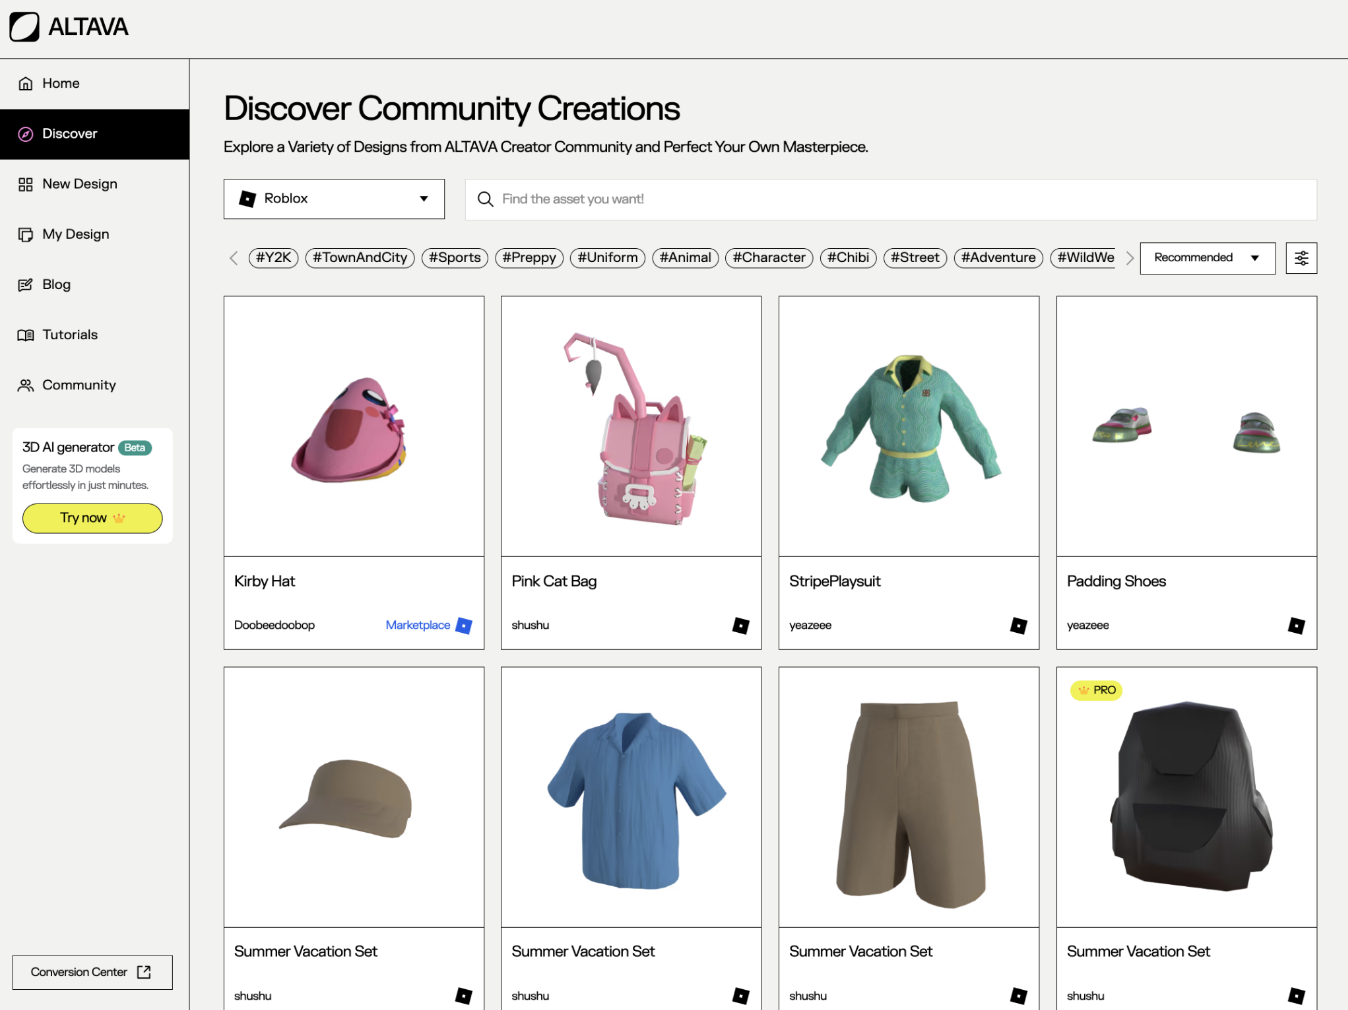Open creator Doobeedoobop's name
This screenshot has height=1010, width=1348.
tap(275, 626)
